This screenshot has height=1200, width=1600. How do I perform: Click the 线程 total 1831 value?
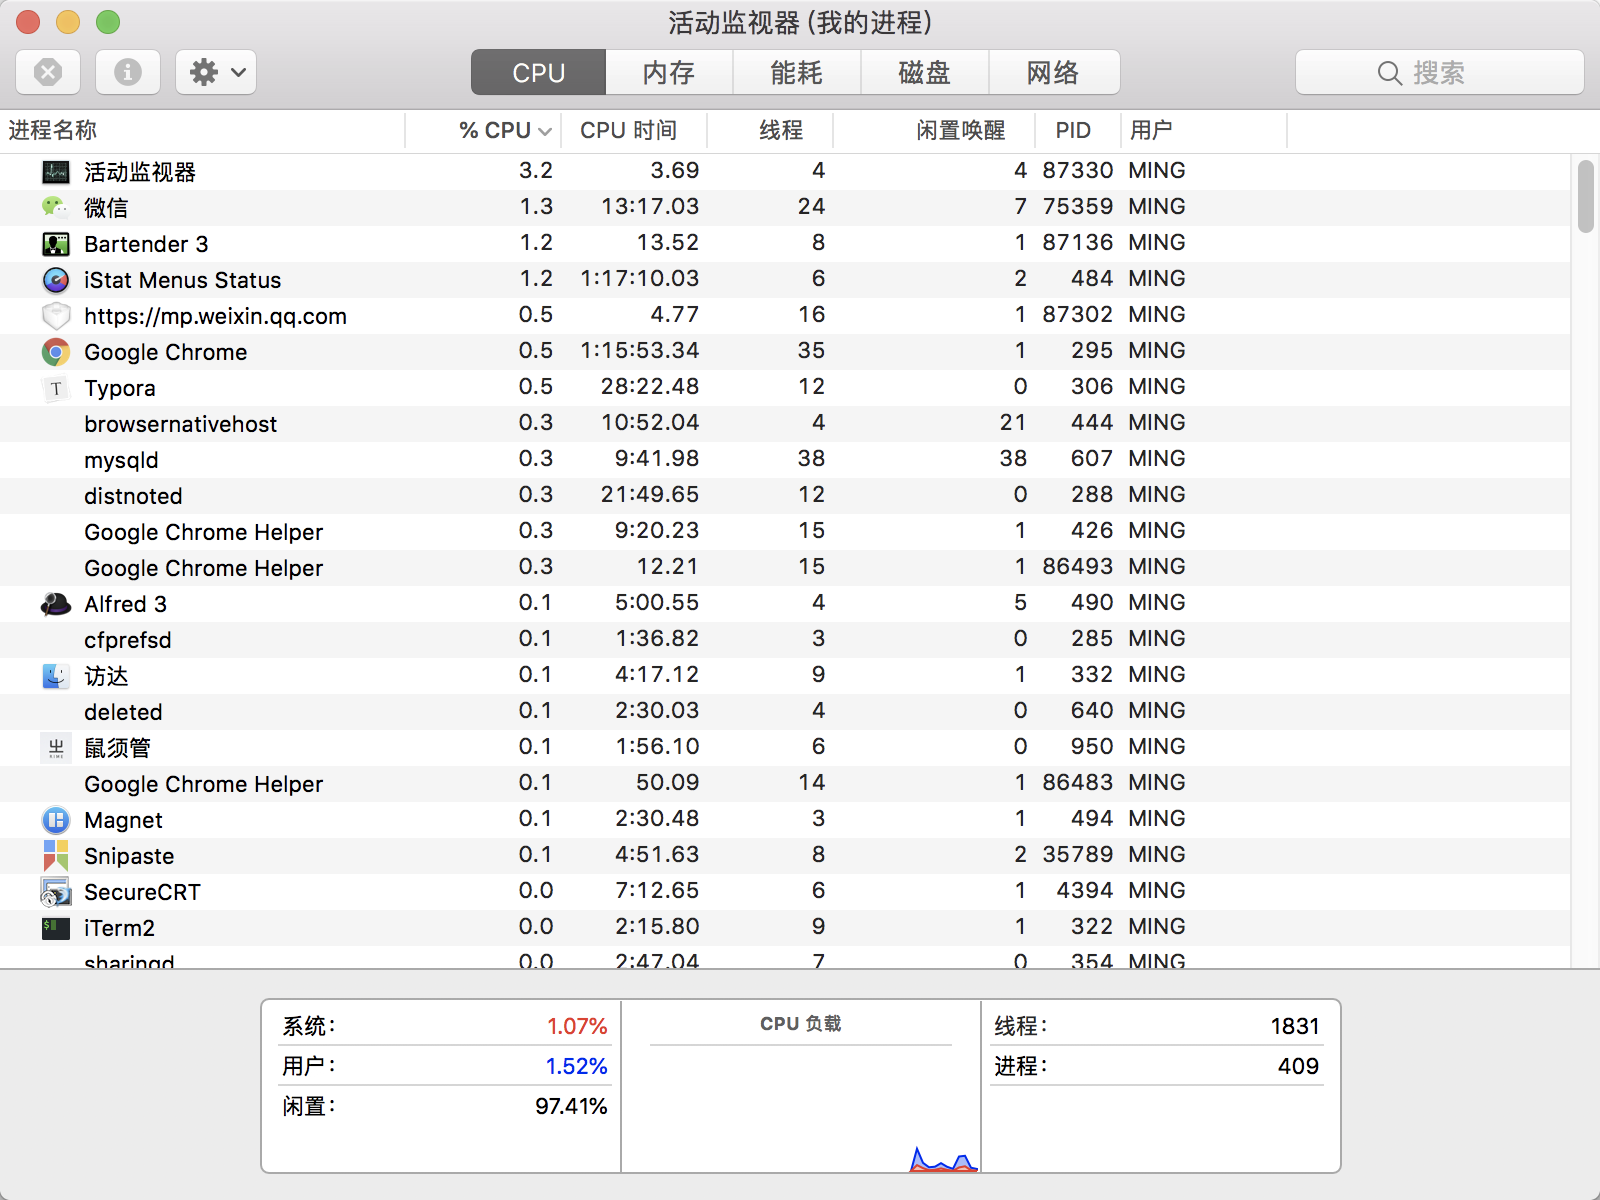[1295, 1026]
